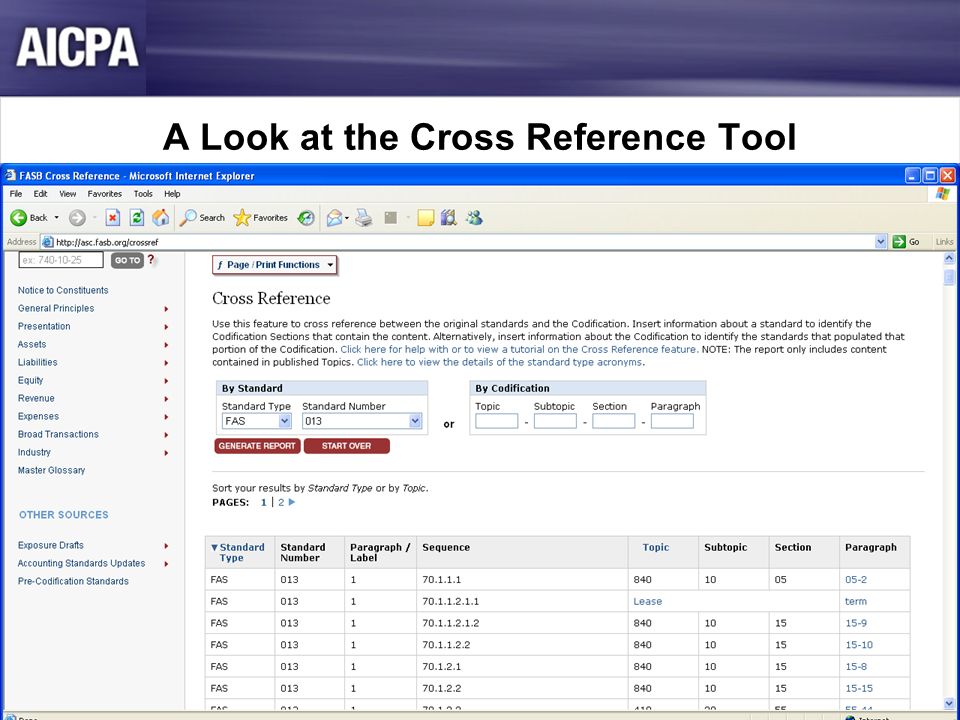Open the File menu
The image size is (960, 720).
coord(16,193)
